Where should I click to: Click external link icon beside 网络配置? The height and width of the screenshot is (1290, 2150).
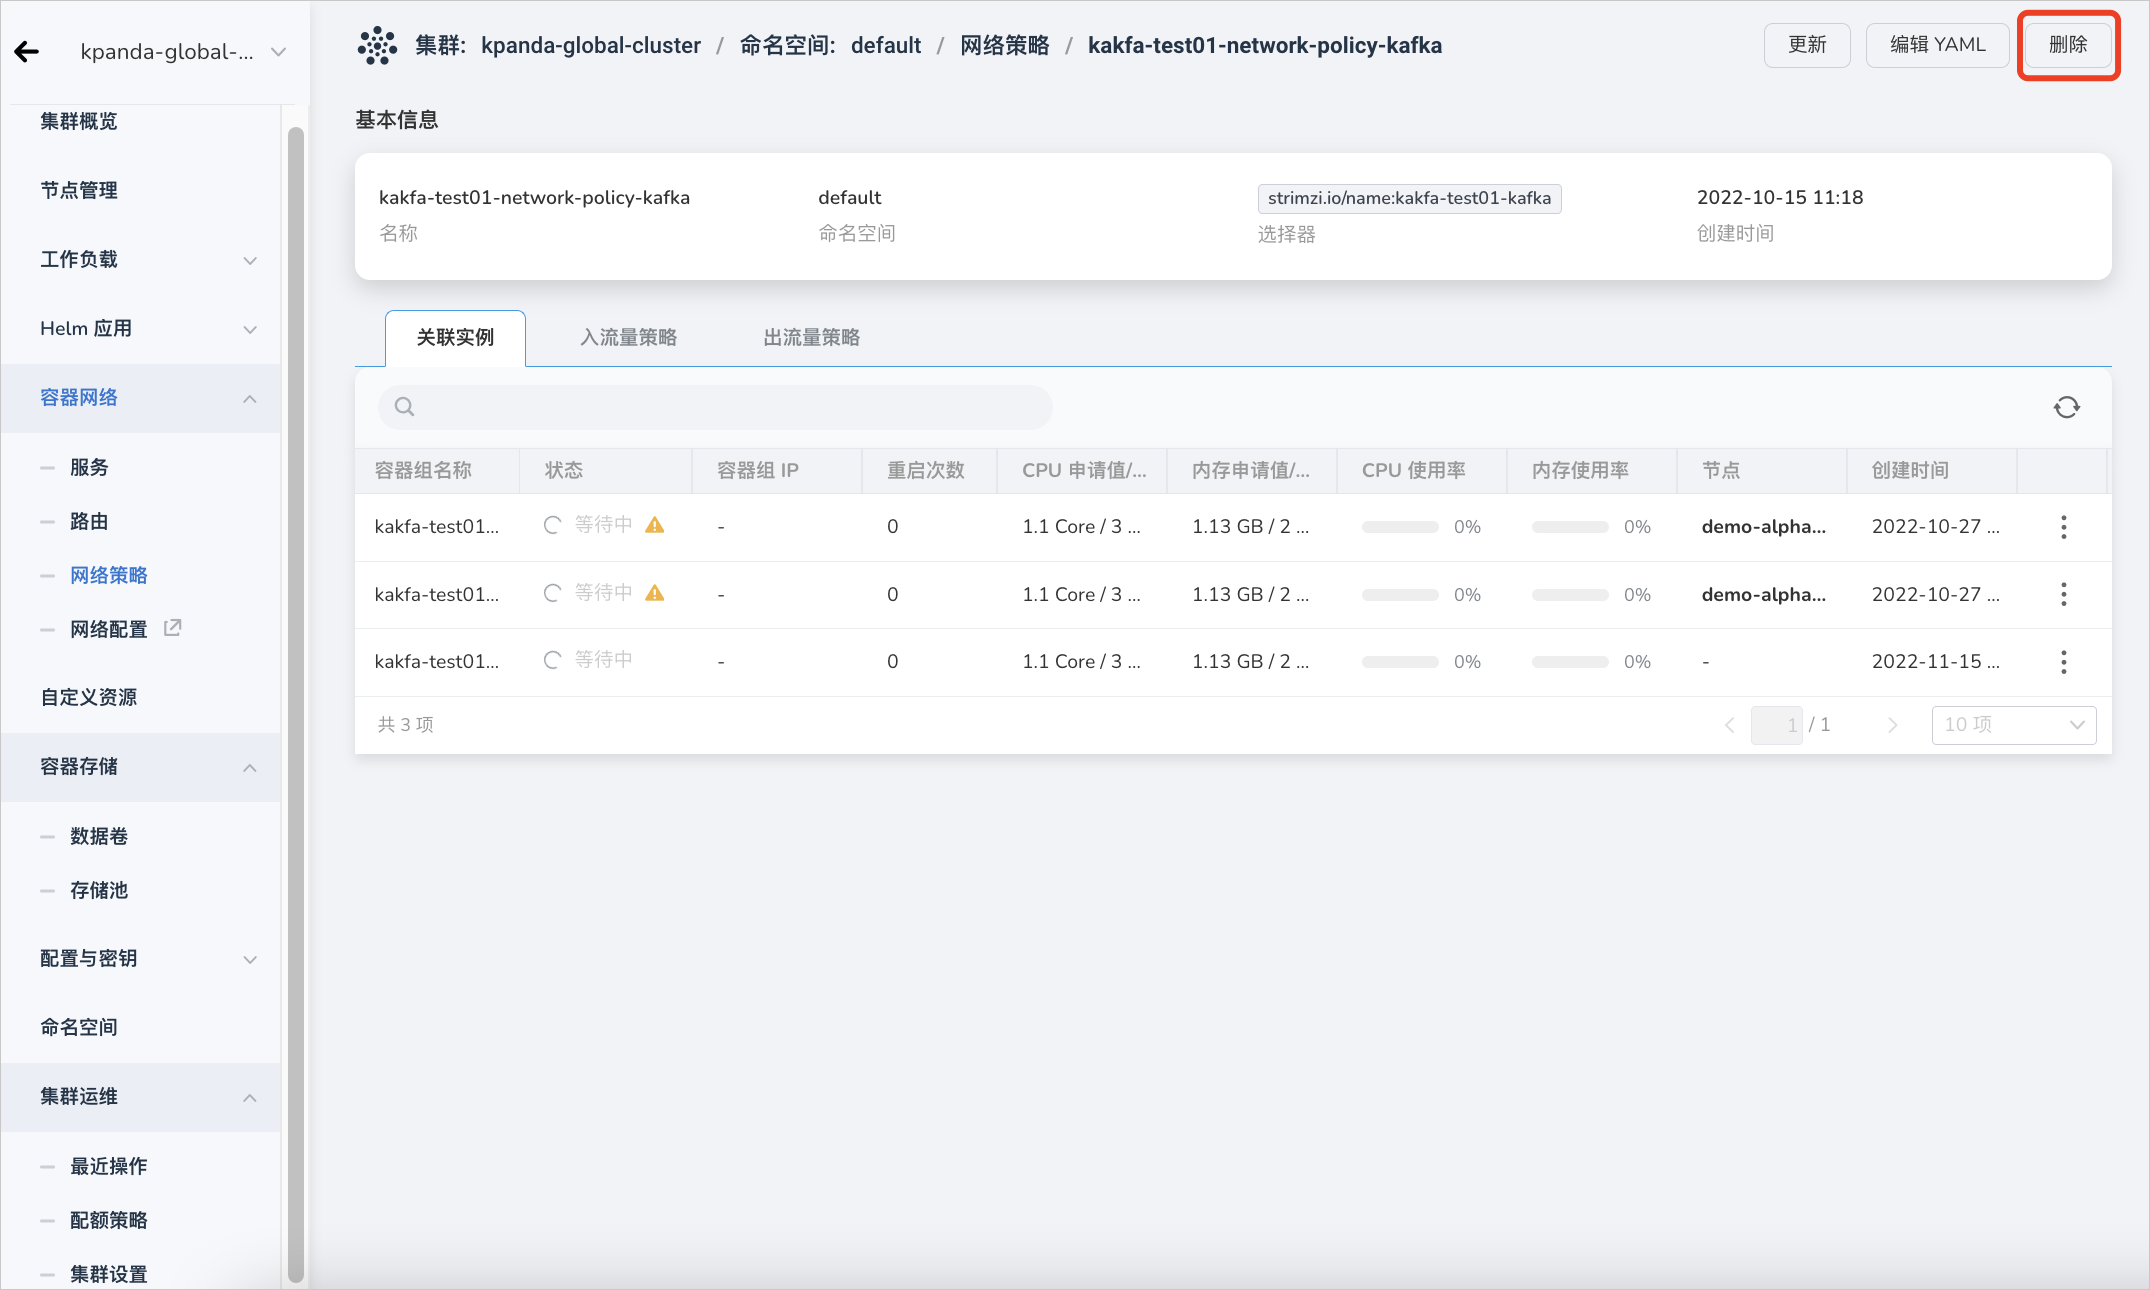point(172,627)
